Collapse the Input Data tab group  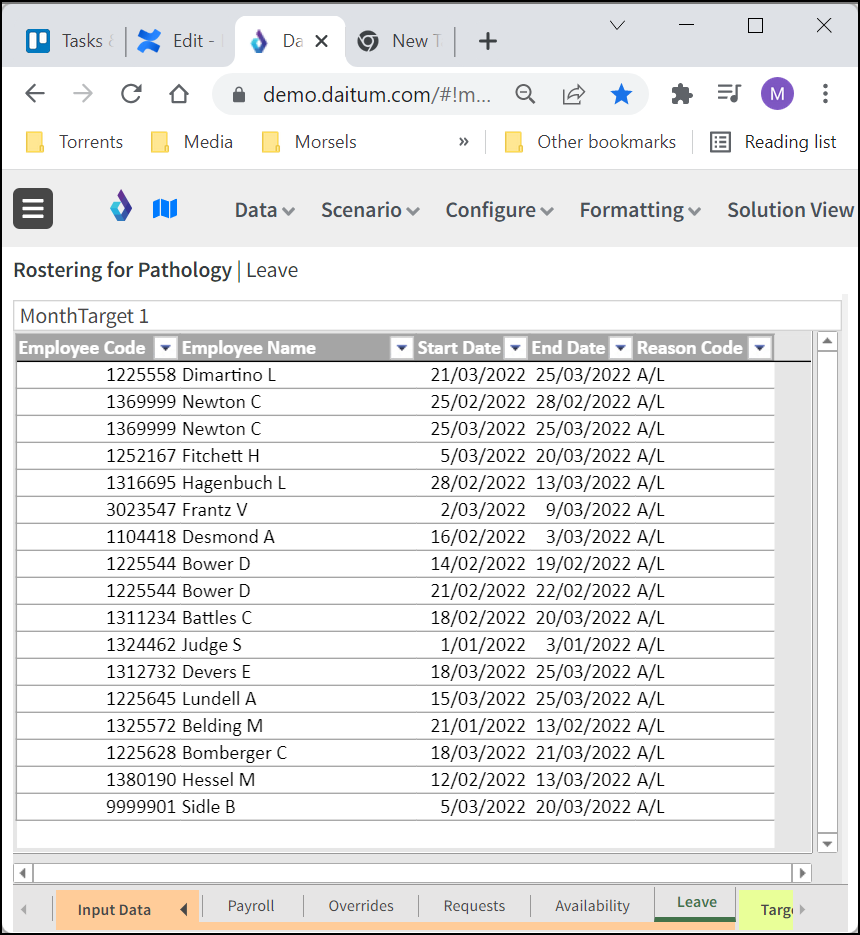184,909
